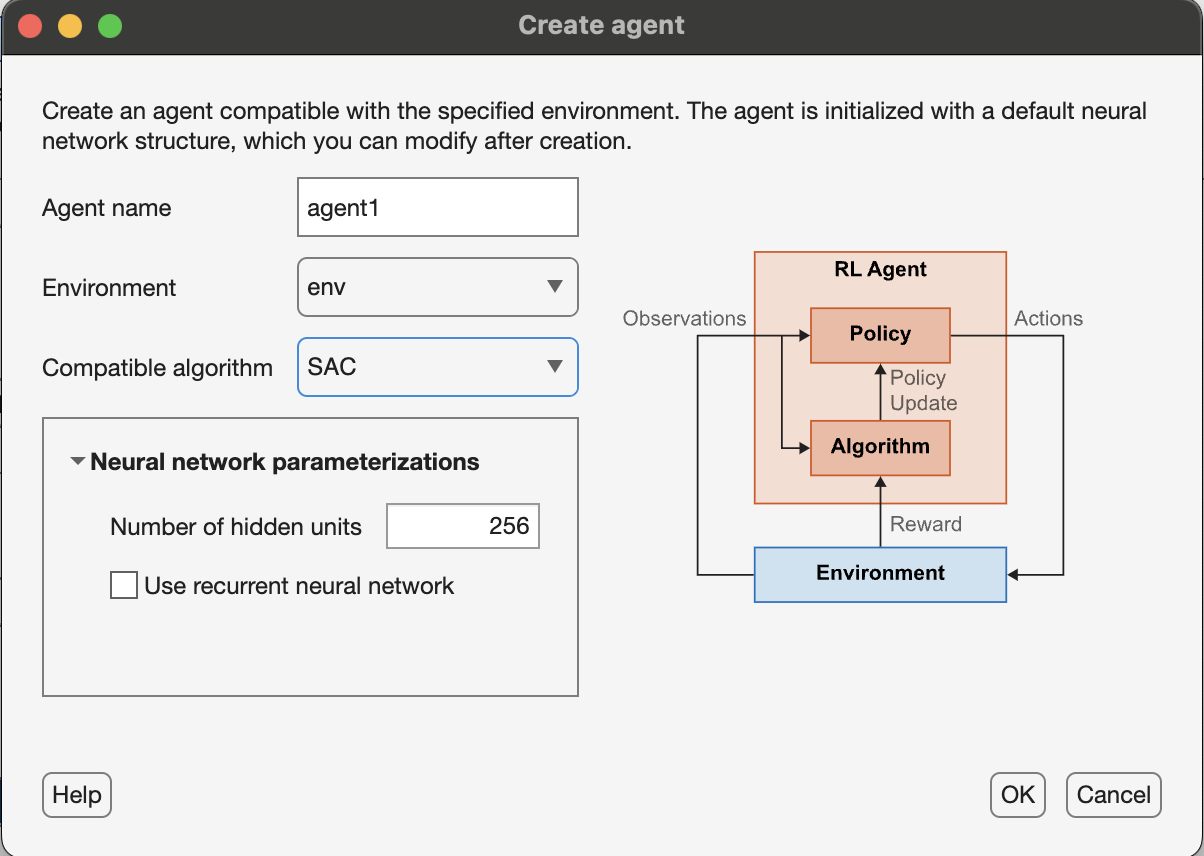Screen dimensions: 1204x856
Task: Collapse Neural network parameterizations section
Action: (78, 462)
